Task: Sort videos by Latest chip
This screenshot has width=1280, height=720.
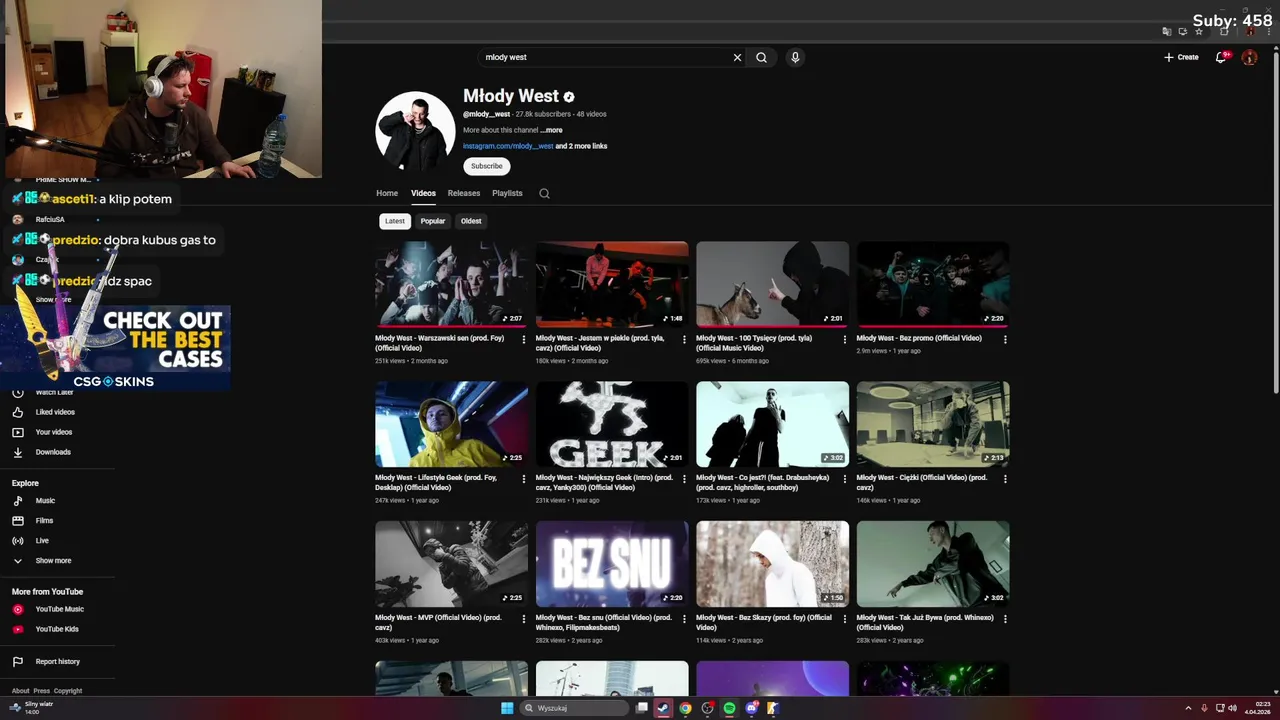Action: pos(395,221)
